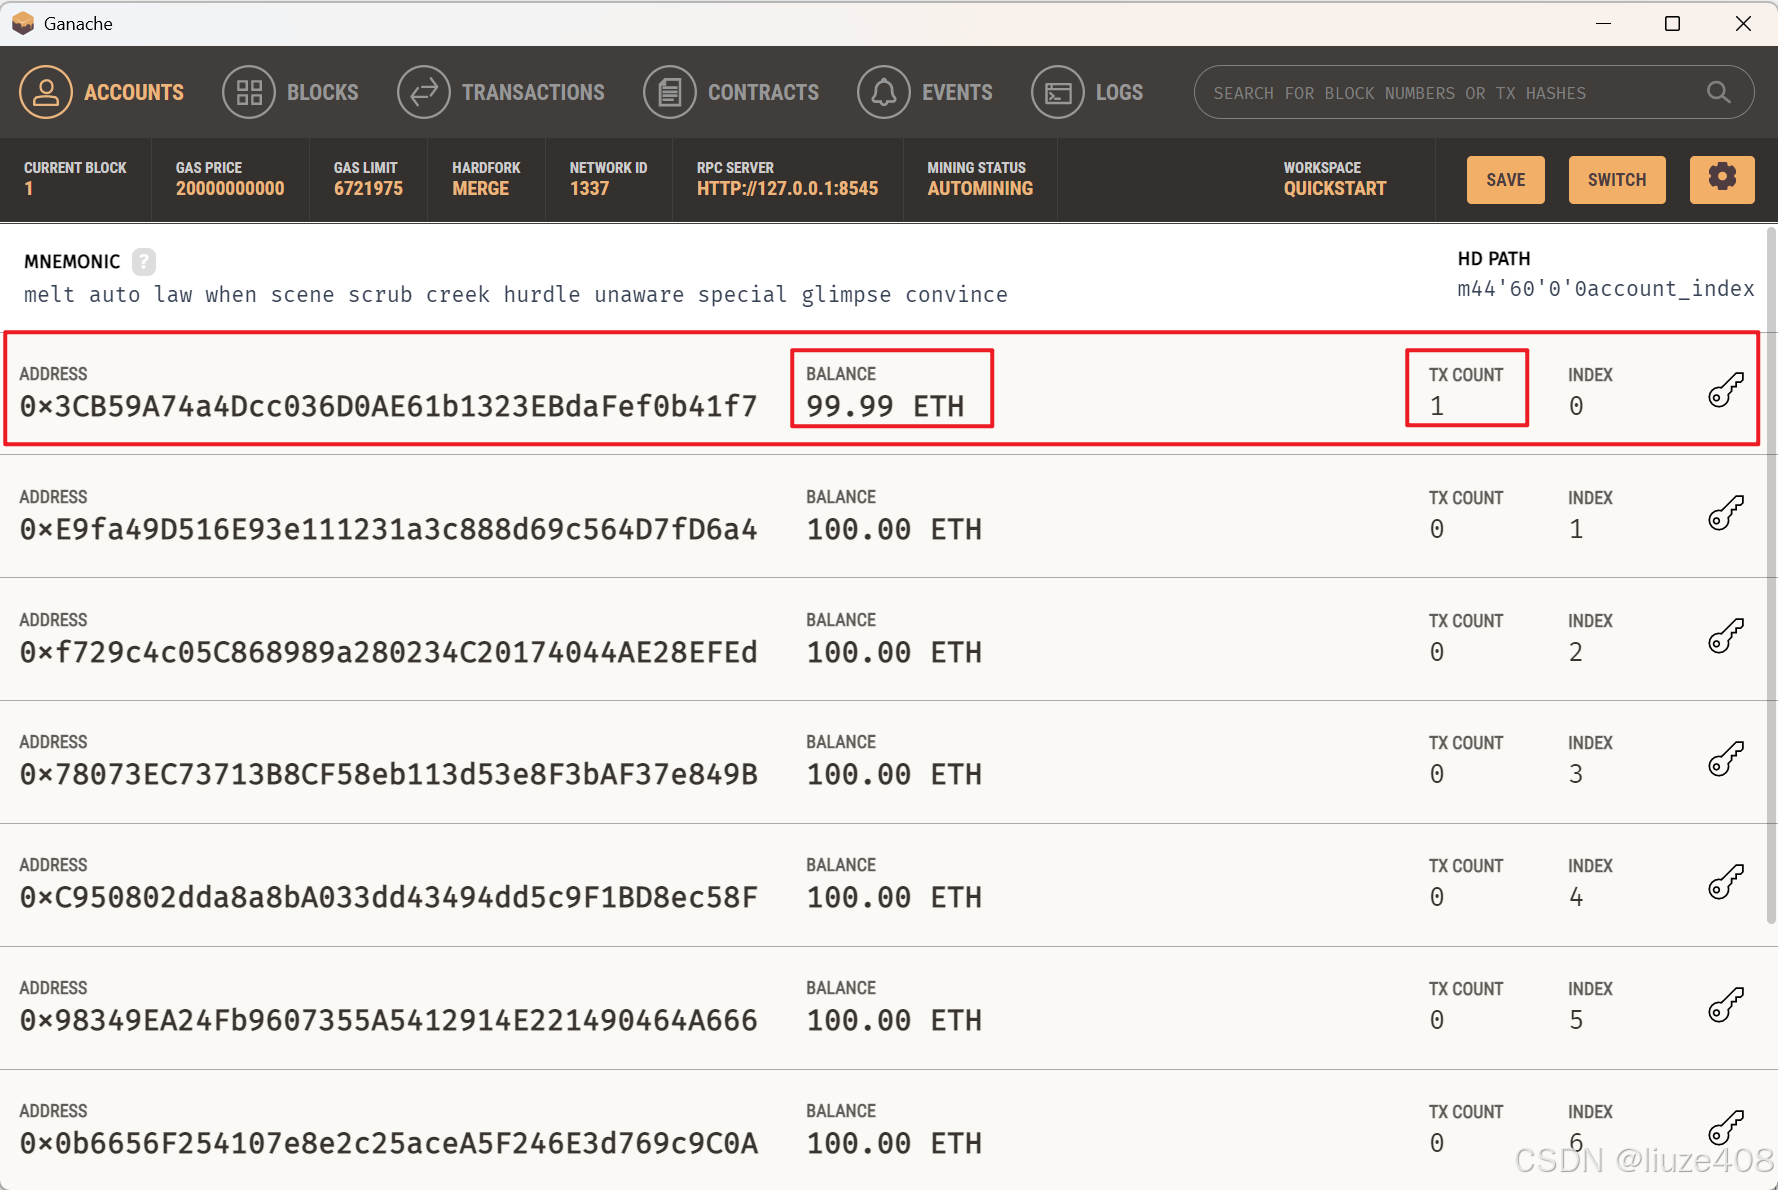Click the QUICKSTART workspace name
The image size is (1778, 1190).
(1335, 188)
